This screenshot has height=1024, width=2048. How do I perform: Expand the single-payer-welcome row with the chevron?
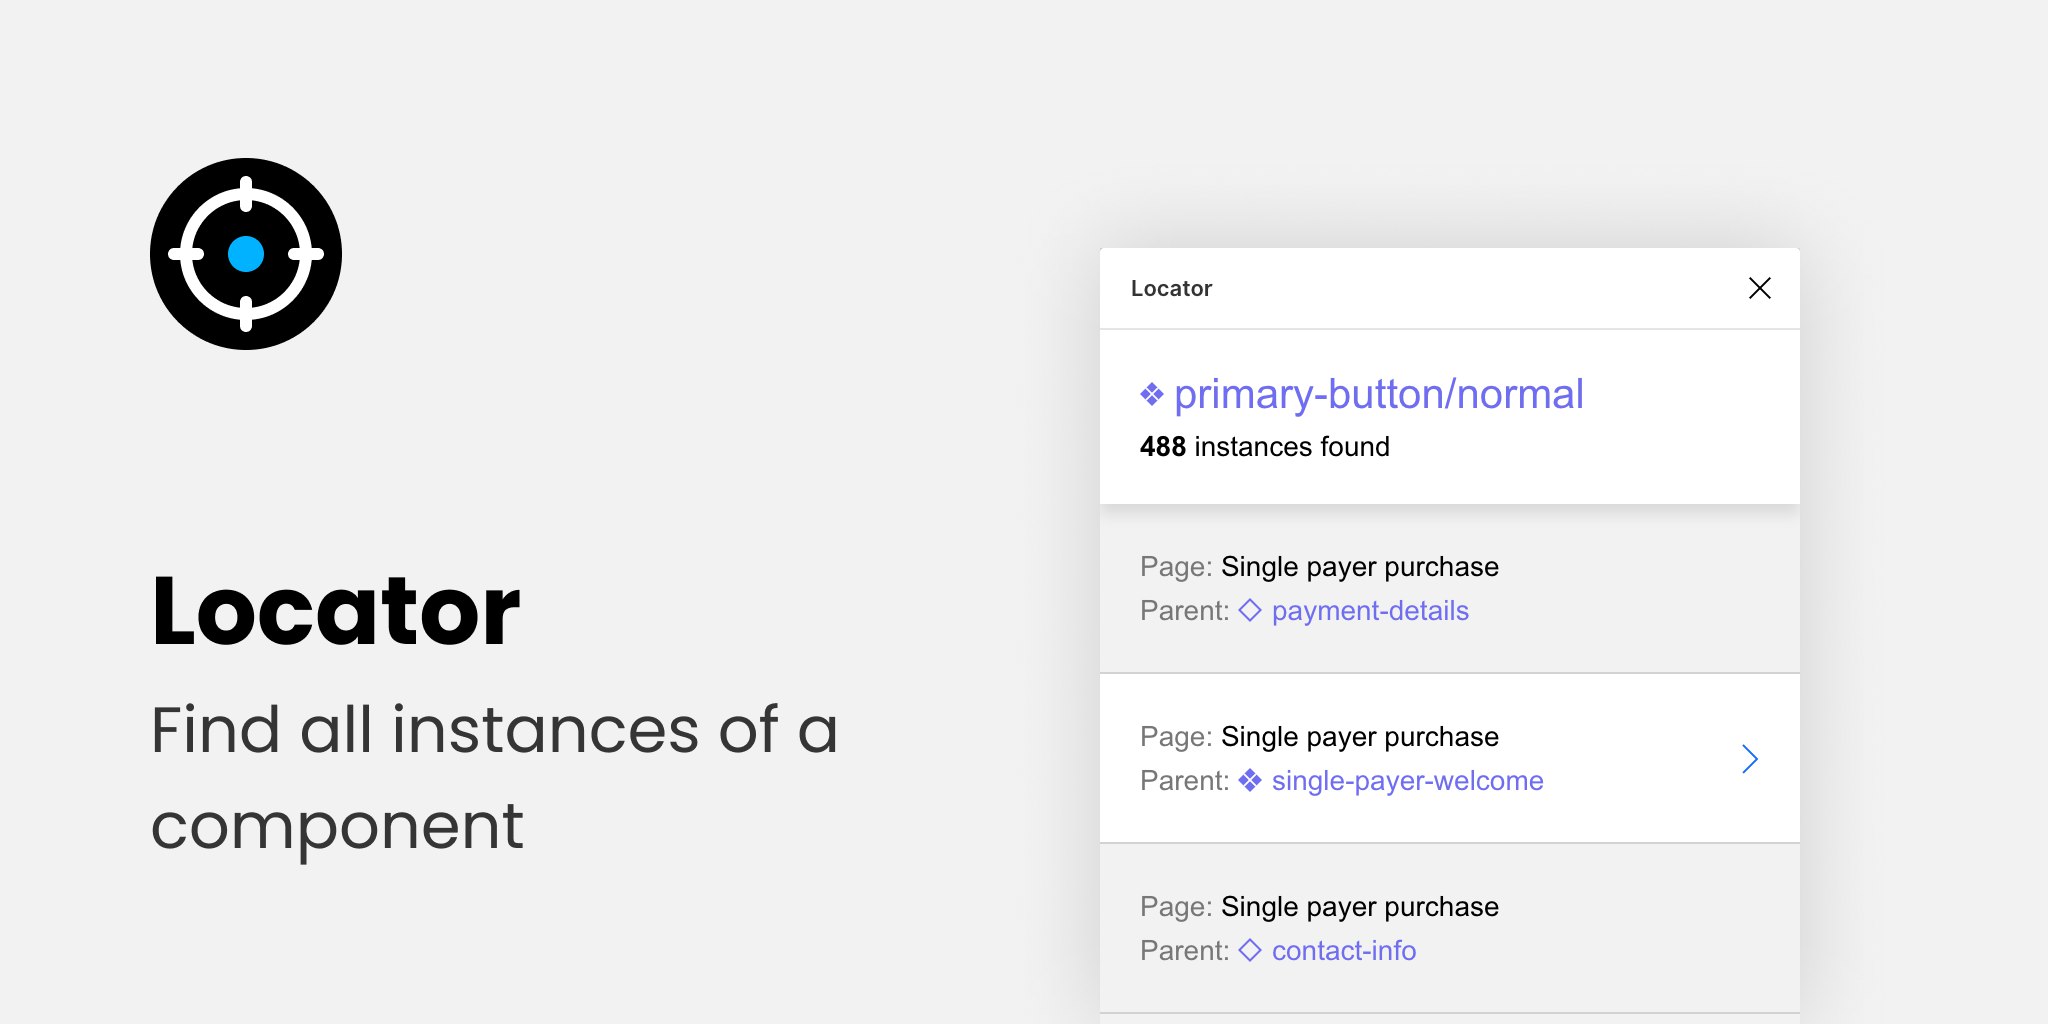click(1749, 759)
